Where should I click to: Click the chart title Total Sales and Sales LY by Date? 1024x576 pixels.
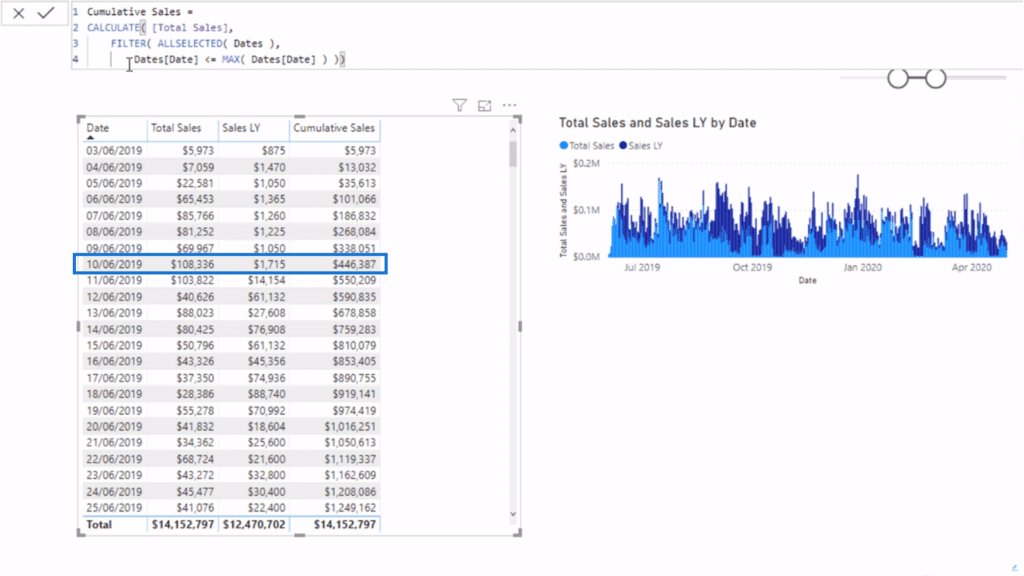658,123
